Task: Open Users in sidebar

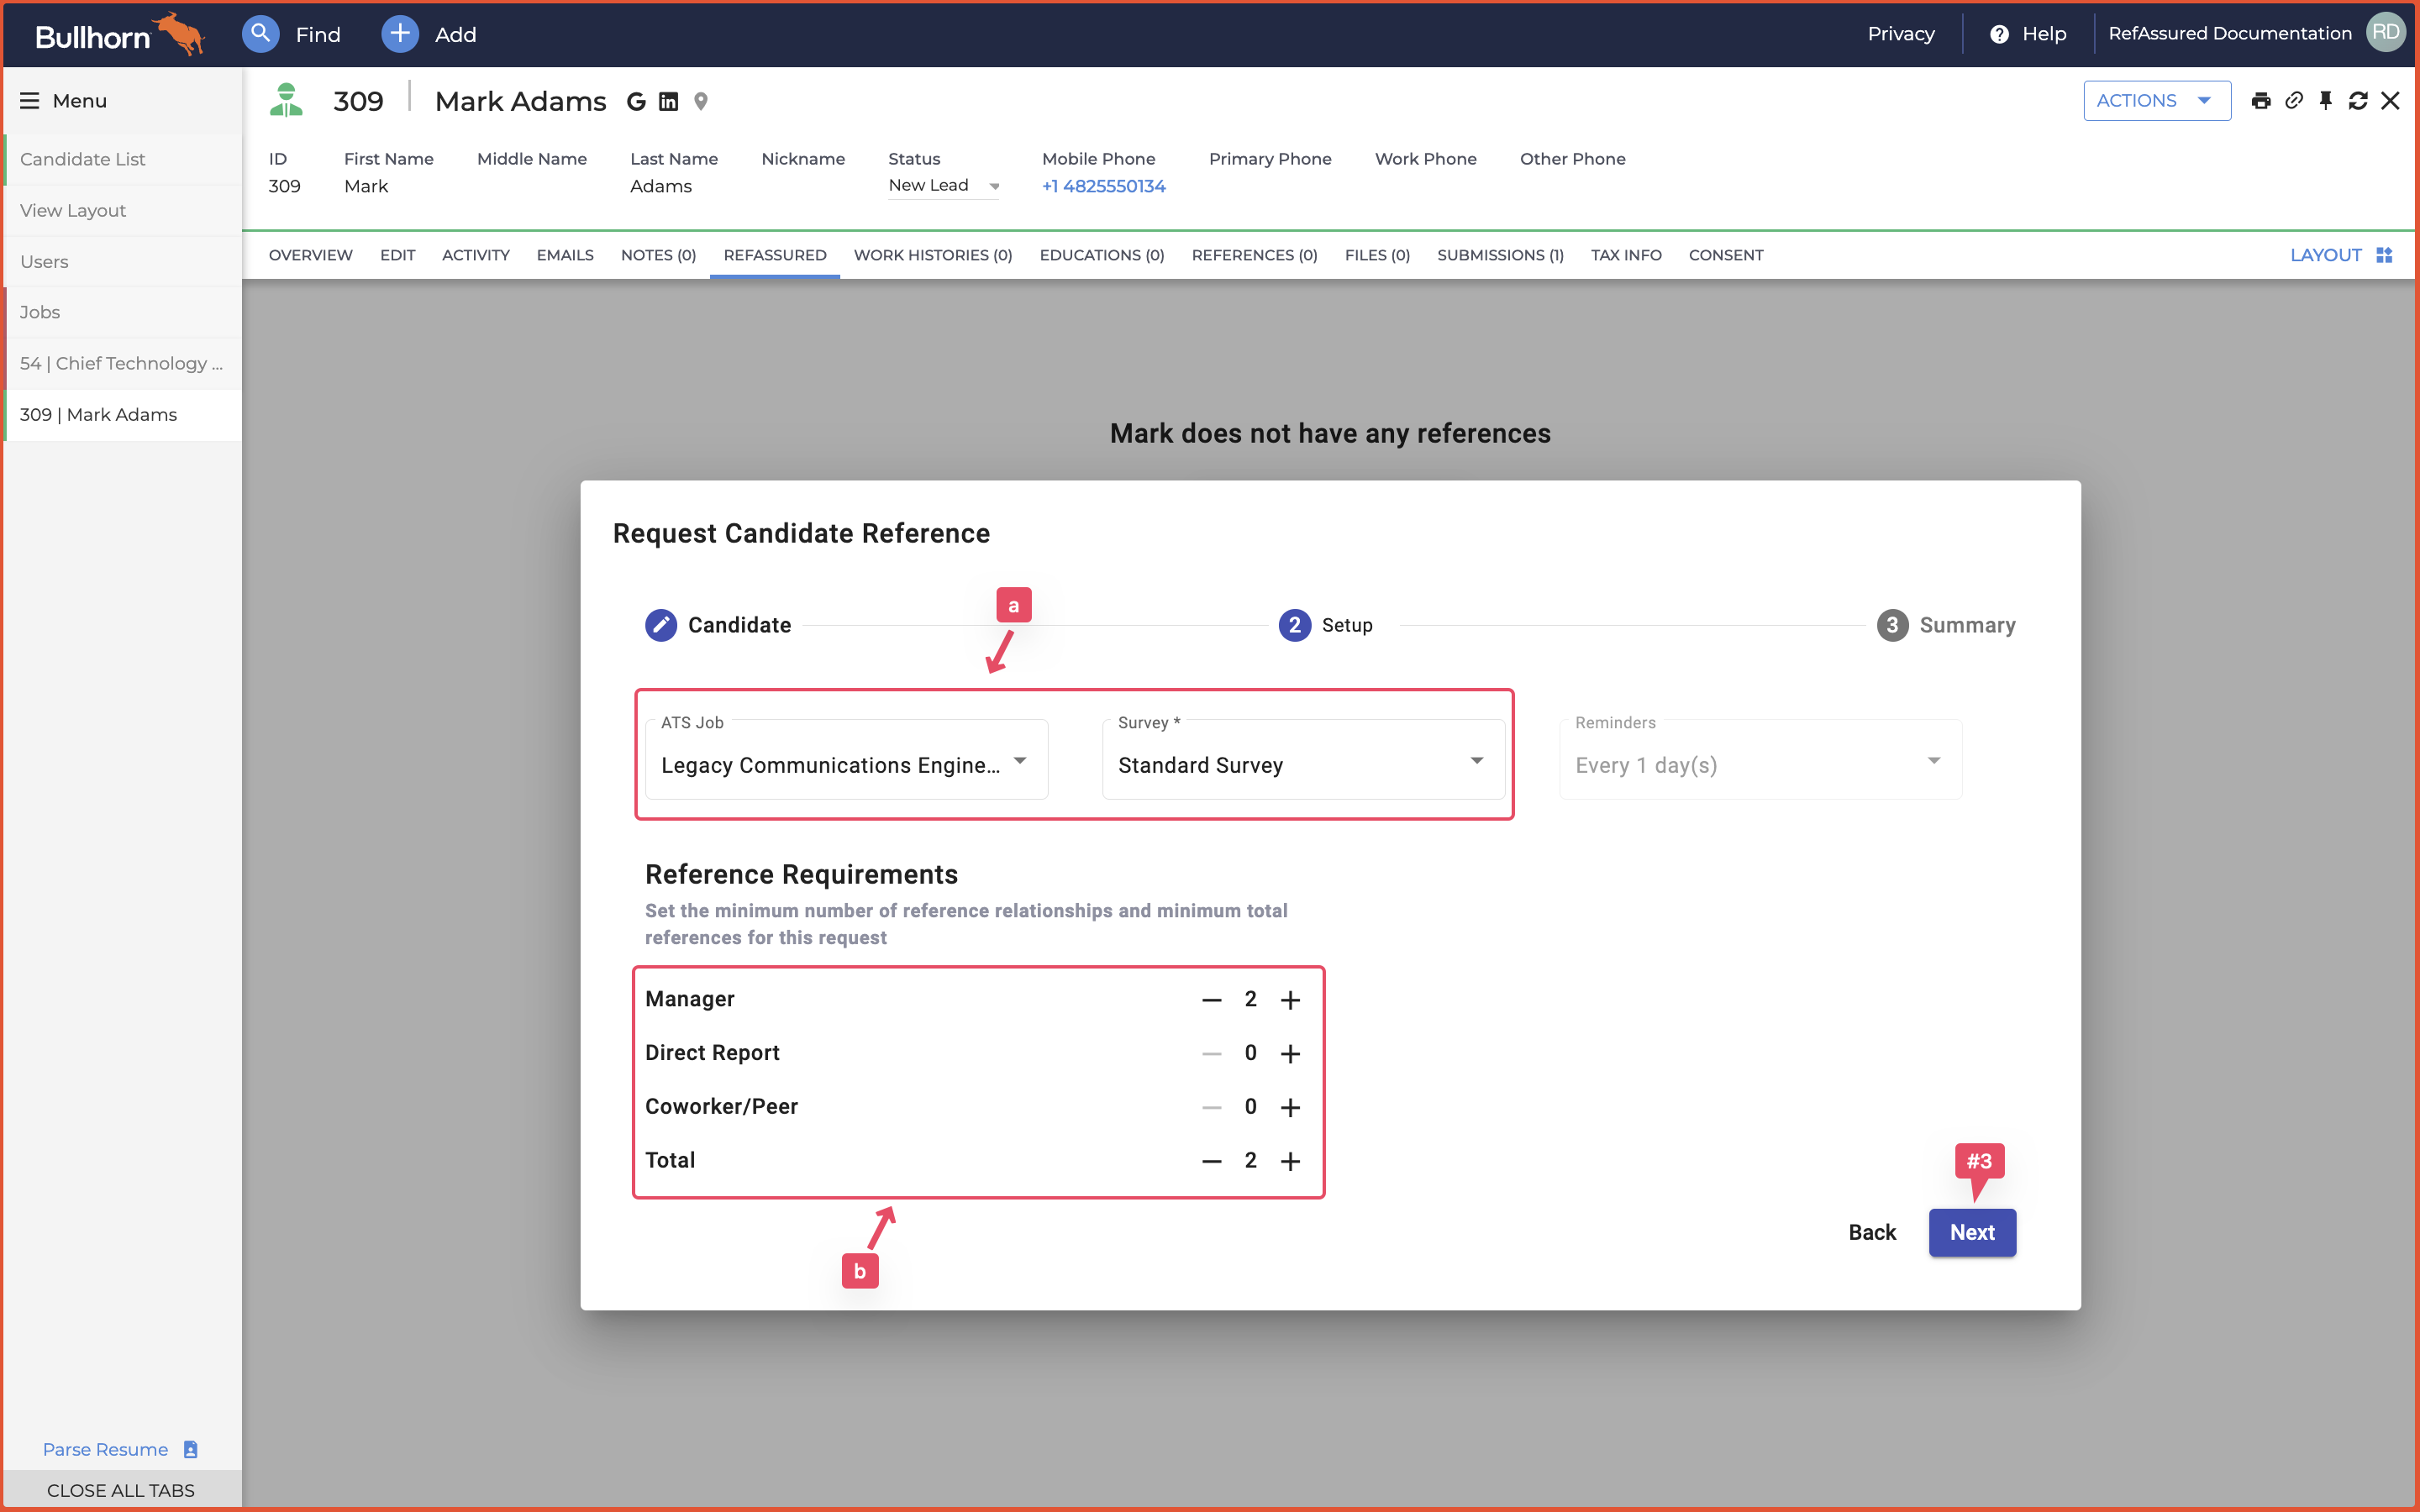Action: [x=122, y=261]
